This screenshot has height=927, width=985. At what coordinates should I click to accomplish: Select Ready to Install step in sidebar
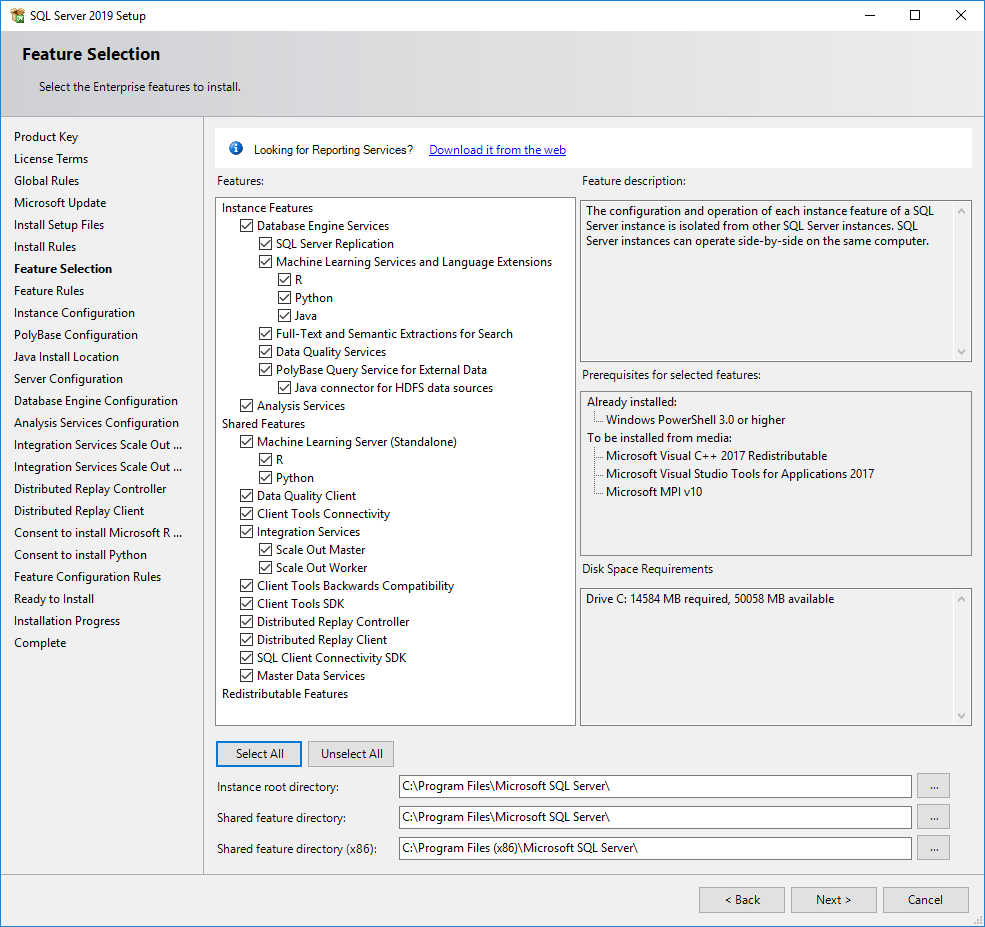click(54, 599)
